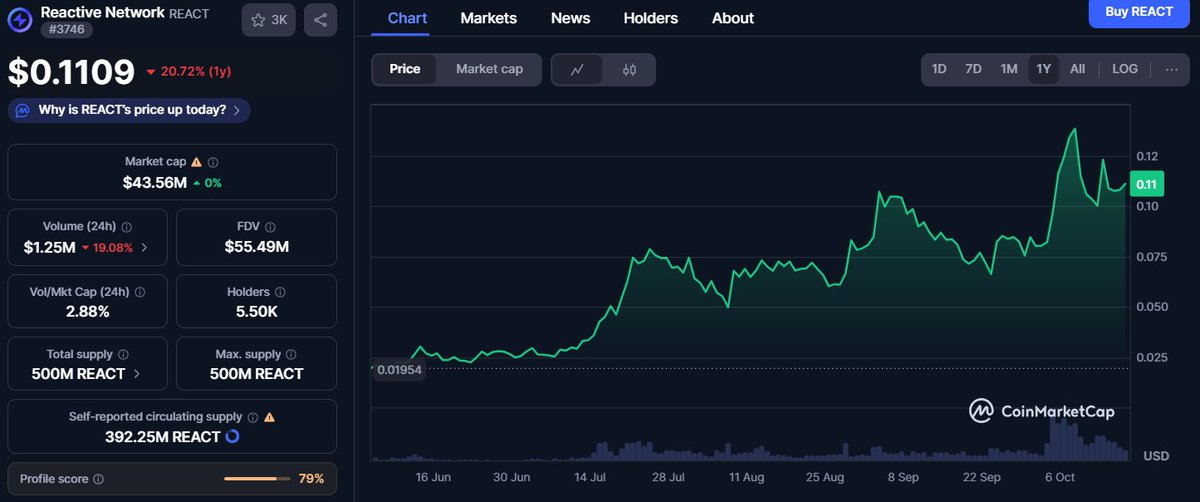The image size is (1200, 502).
Task: Click the Volume (24h) info icon
Action: coord(126,227)
